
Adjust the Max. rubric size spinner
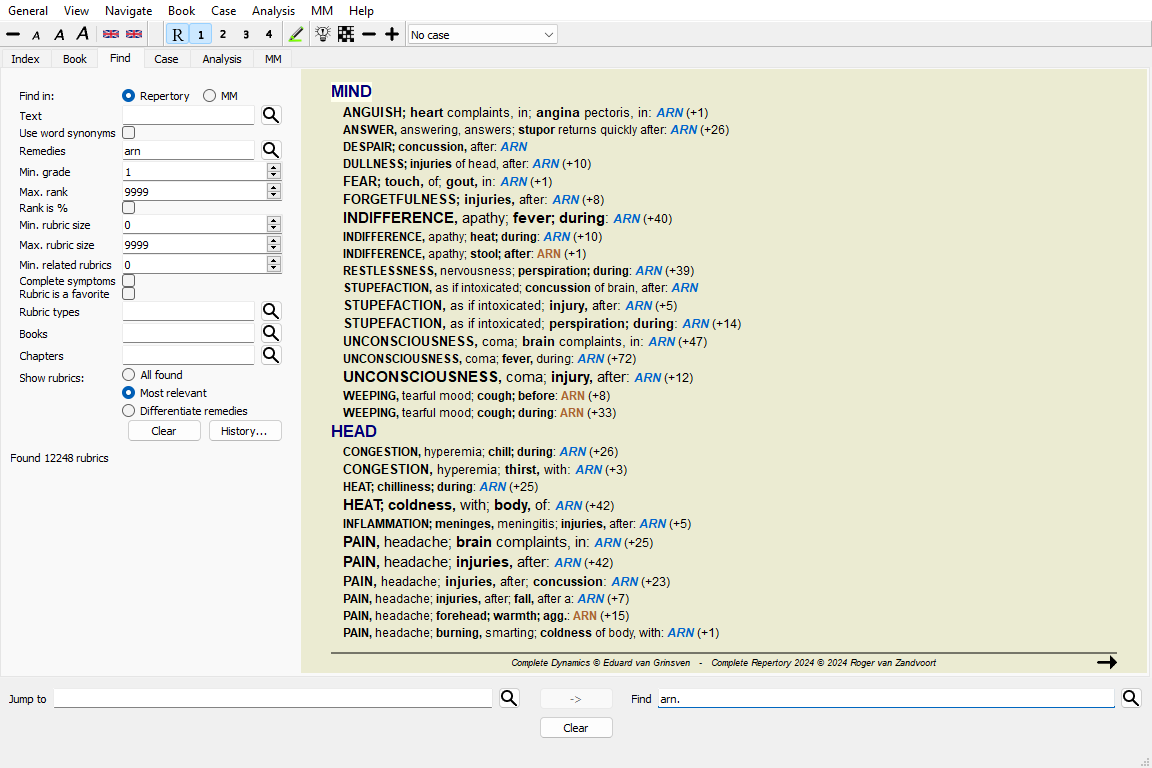(x=274, y=244)
